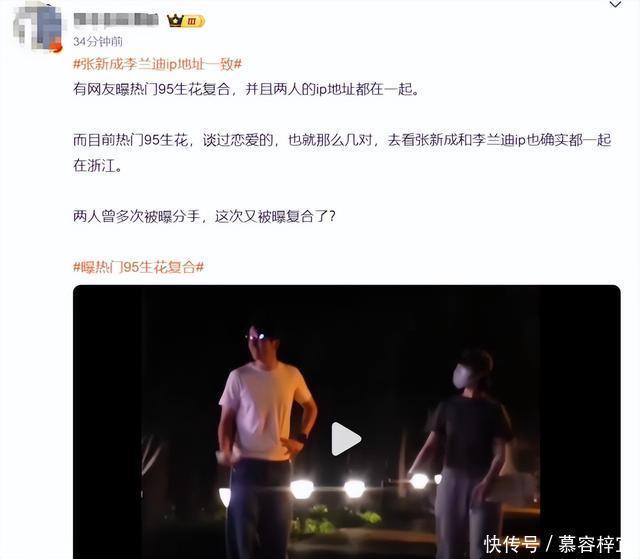
Task: Click the man's glowing glasses in video
Action: tap(256, 337)
